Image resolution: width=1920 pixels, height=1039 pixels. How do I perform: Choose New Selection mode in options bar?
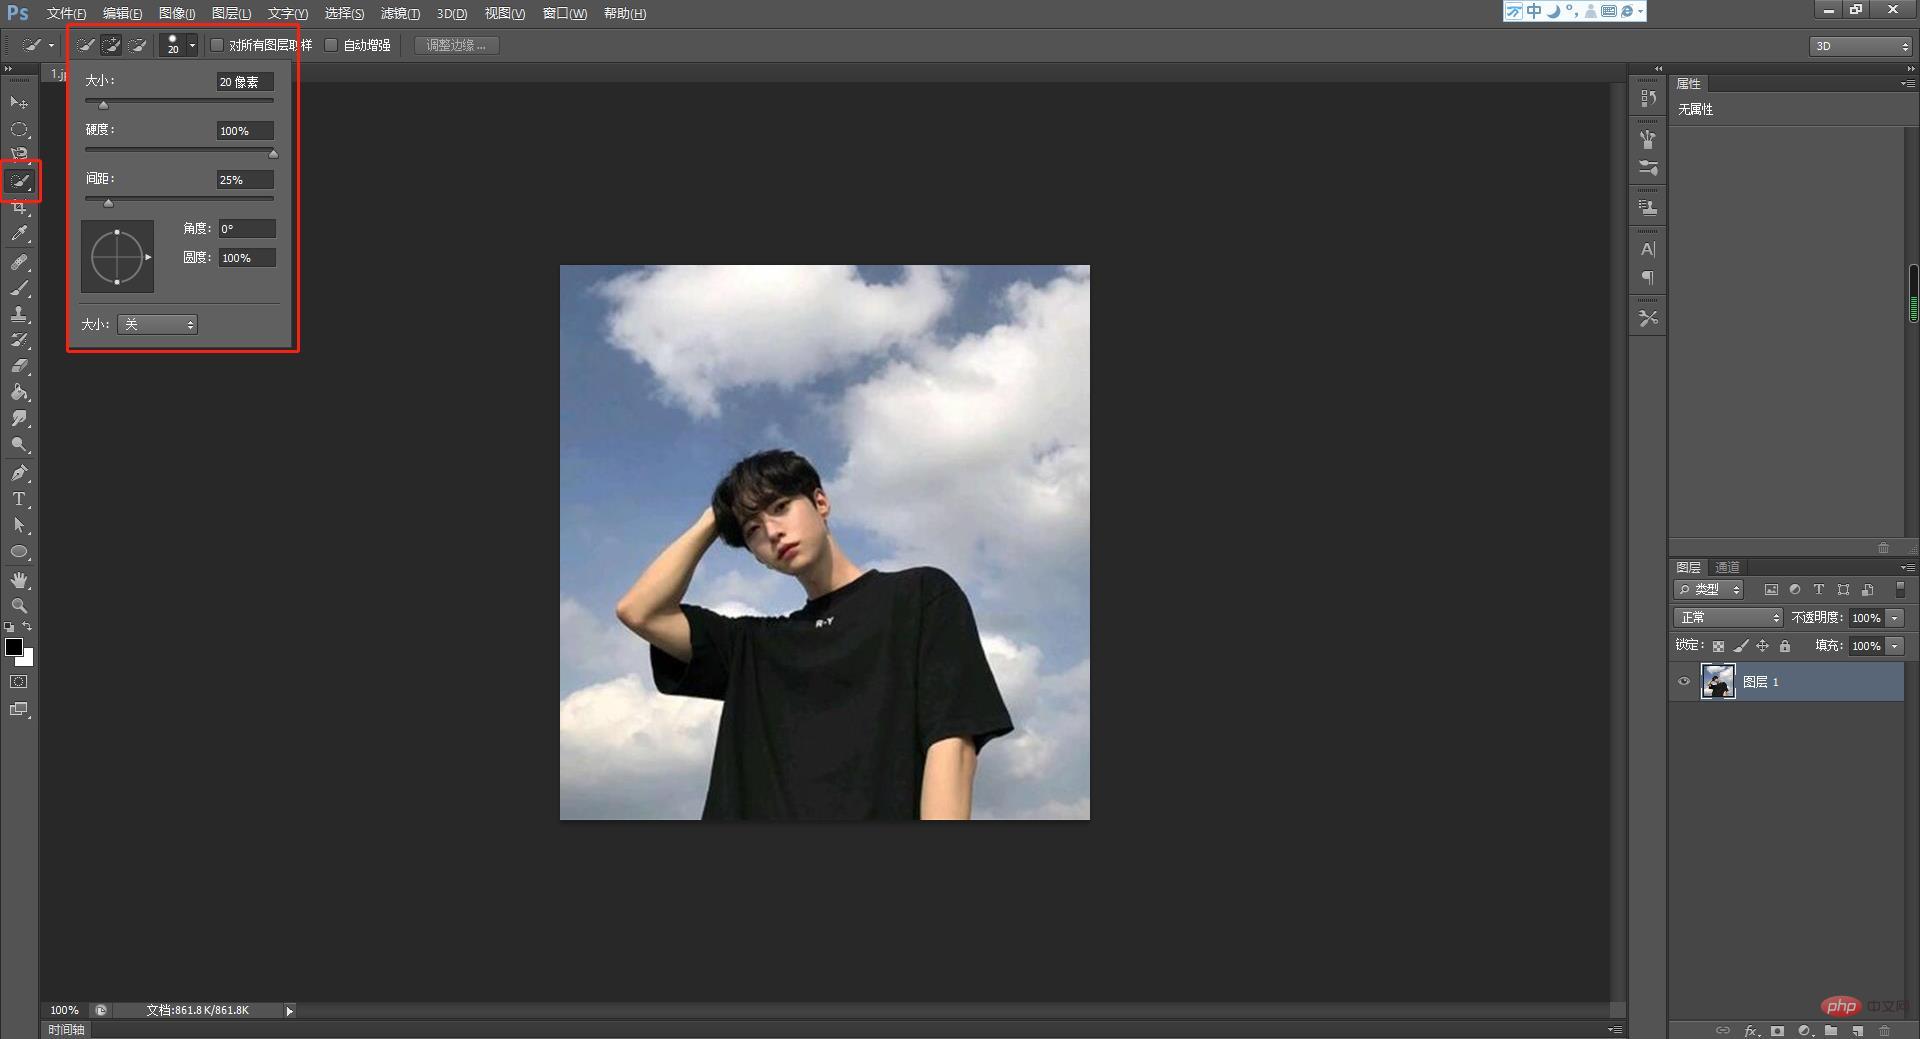coord(86,45)
